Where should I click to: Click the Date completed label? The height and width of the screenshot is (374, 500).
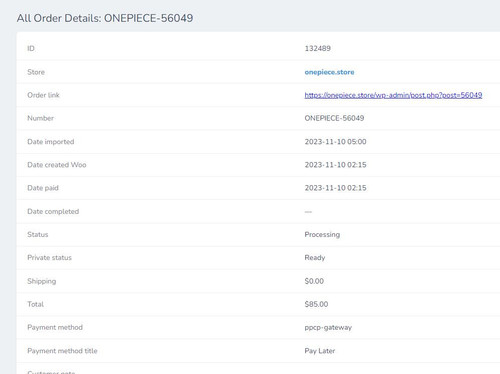[x=53, y=212]
